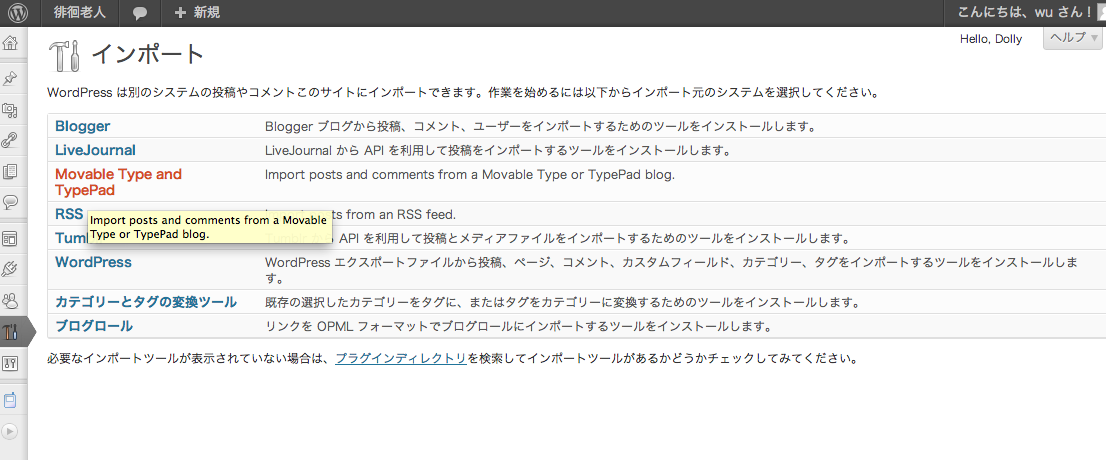Viewport: 1106px width, 460px height.
Task: Open the カテゴリーとタグの変換ツール link
Action: click(146, 302)
